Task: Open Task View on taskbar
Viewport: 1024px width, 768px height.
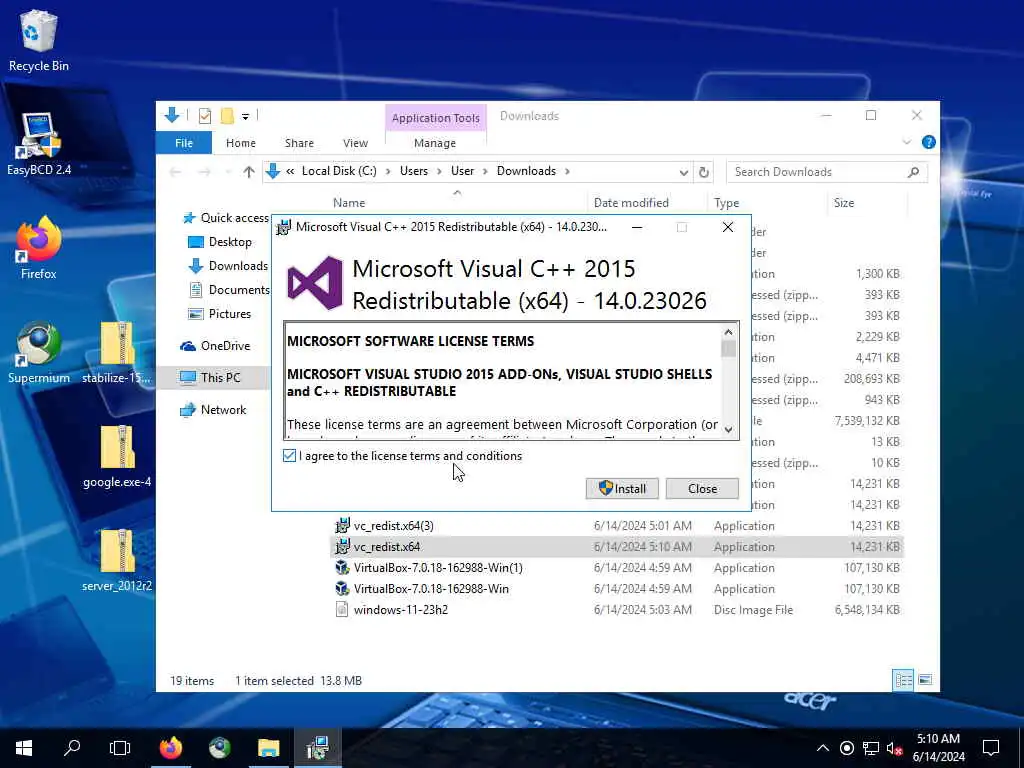Action: coord(120,748)
